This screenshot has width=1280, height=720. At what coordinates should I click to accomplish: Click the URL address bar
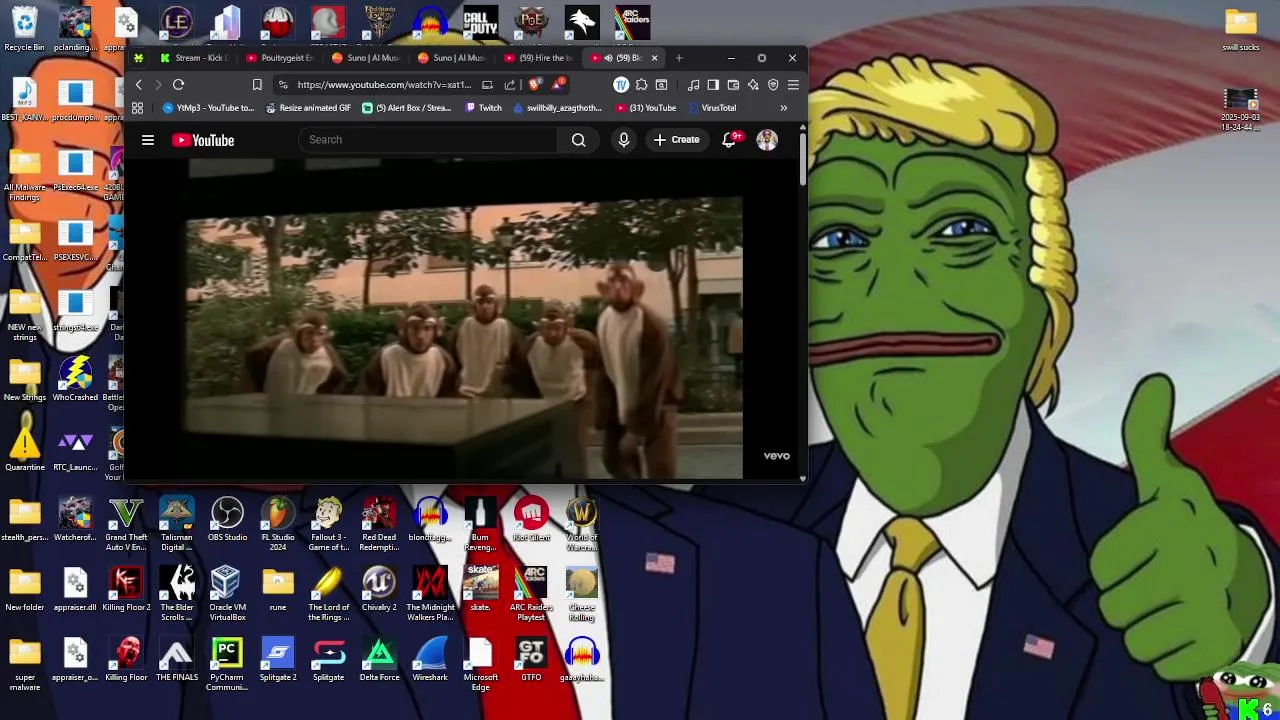384,85
